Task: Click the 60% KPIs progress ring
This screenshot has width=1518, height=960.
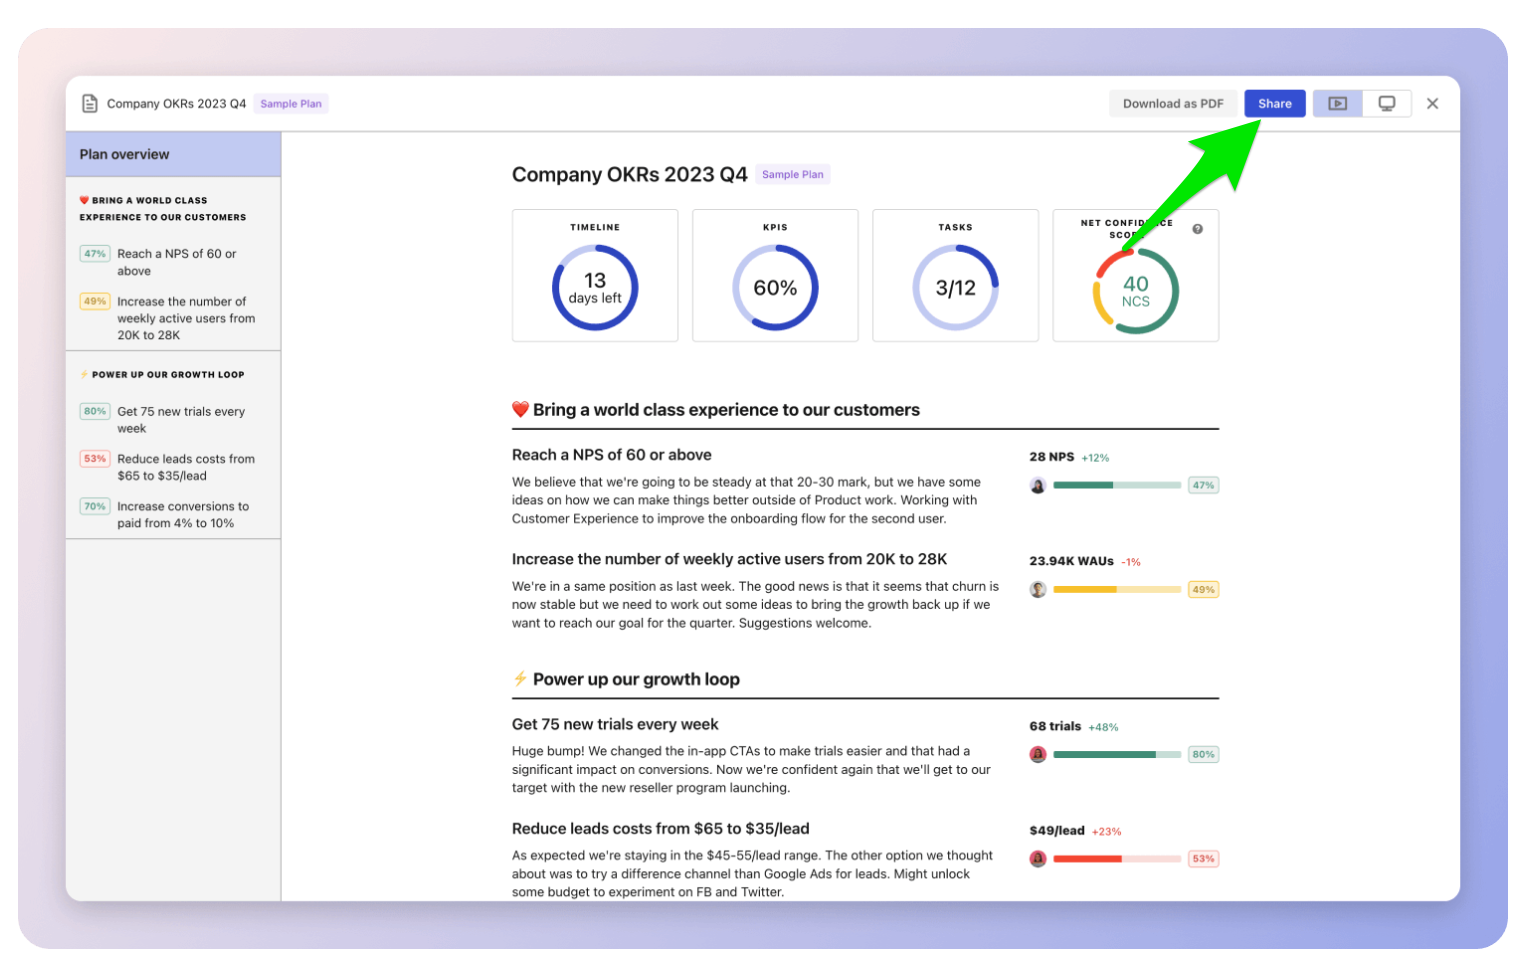Action: 775,288
